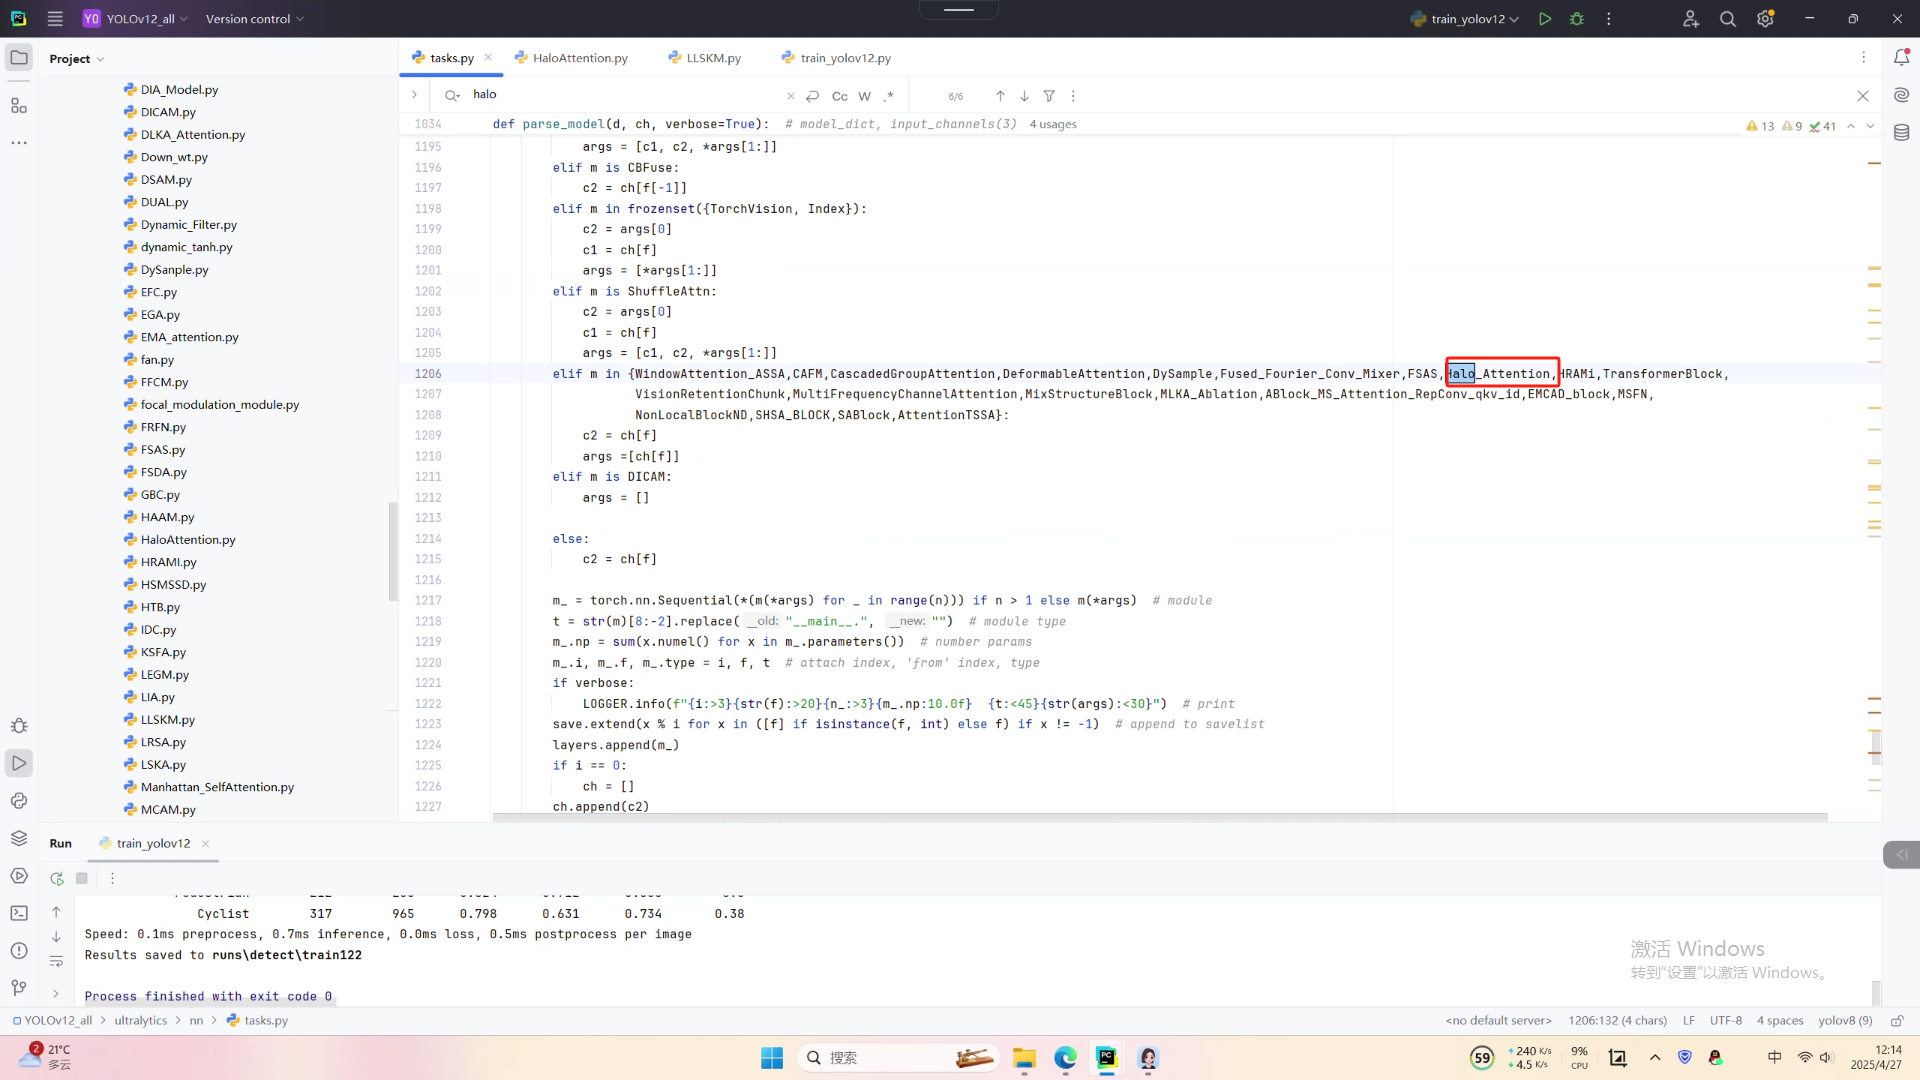
Task: Click the Run train_yolov12 play icon
Action: (x=1545, y=19)
